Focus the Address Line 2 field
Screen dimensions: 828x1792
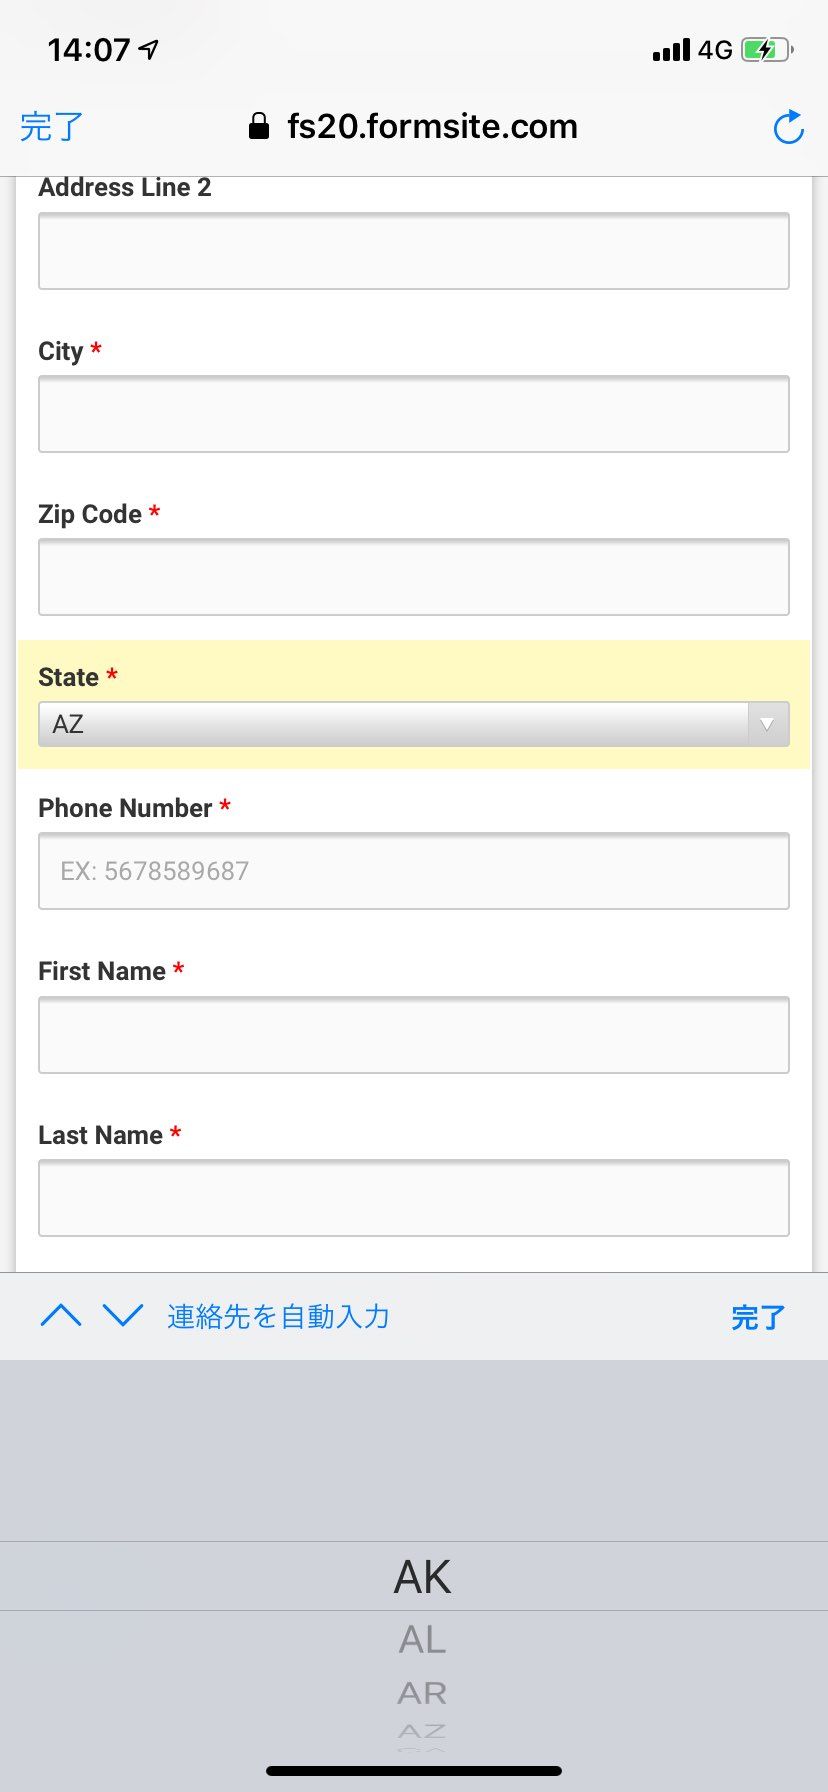coord(414,251)
